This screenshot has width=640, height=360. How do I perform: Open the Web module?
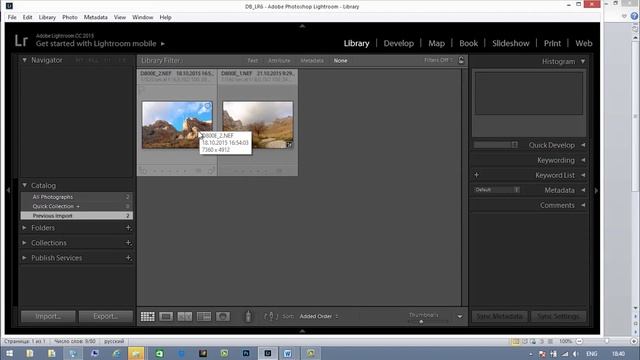coord(584,43)
